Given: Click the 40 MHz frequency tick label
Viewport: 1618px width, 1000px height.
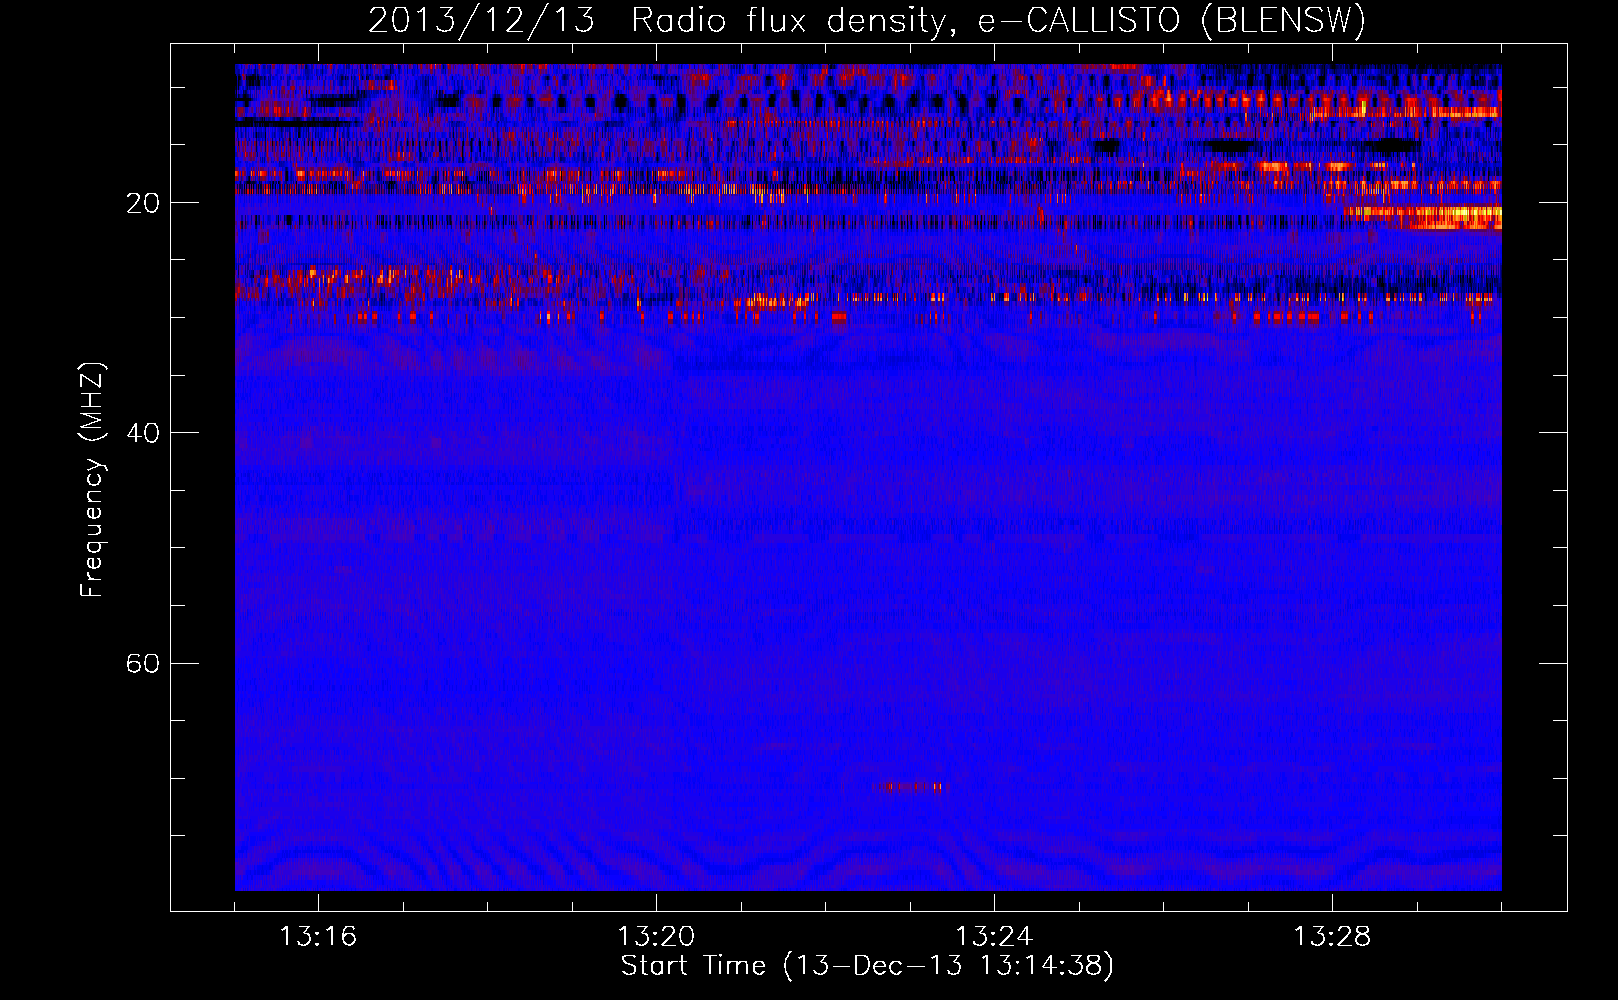Looking at the screenshot, I should 142,433.
